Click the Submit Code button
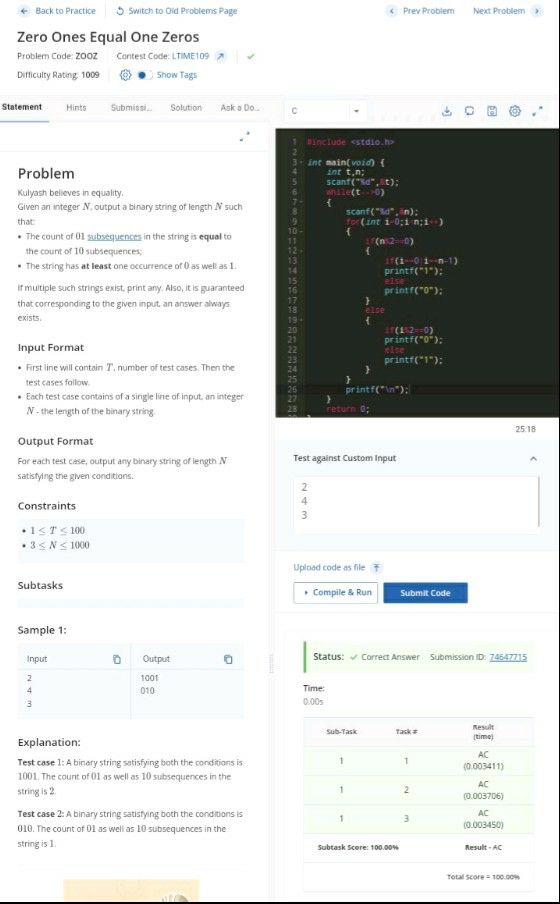The height and width of the screenshot is (904, 560). click(x=426, y=593)
